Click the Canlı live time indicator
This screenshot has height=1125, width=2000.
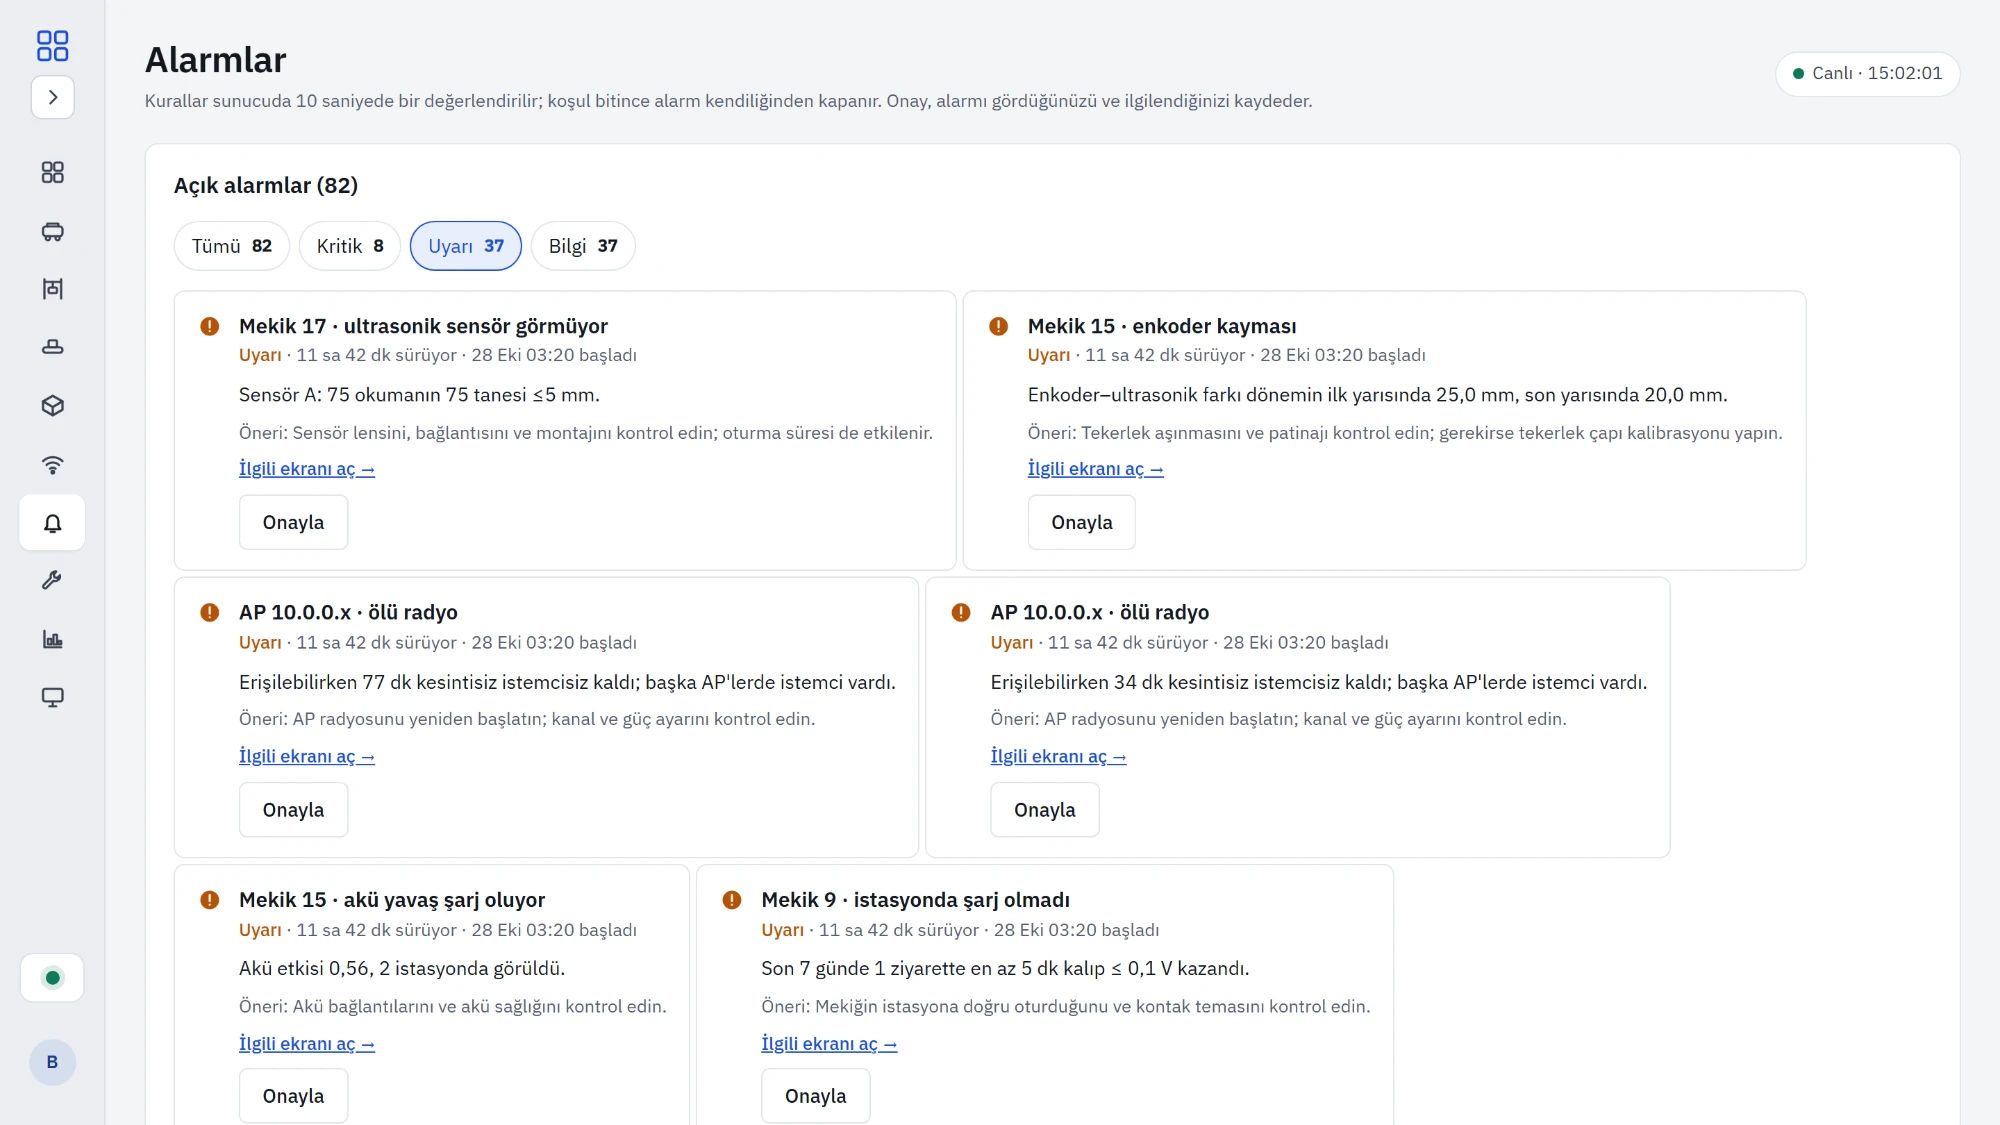coord(1867,74)
